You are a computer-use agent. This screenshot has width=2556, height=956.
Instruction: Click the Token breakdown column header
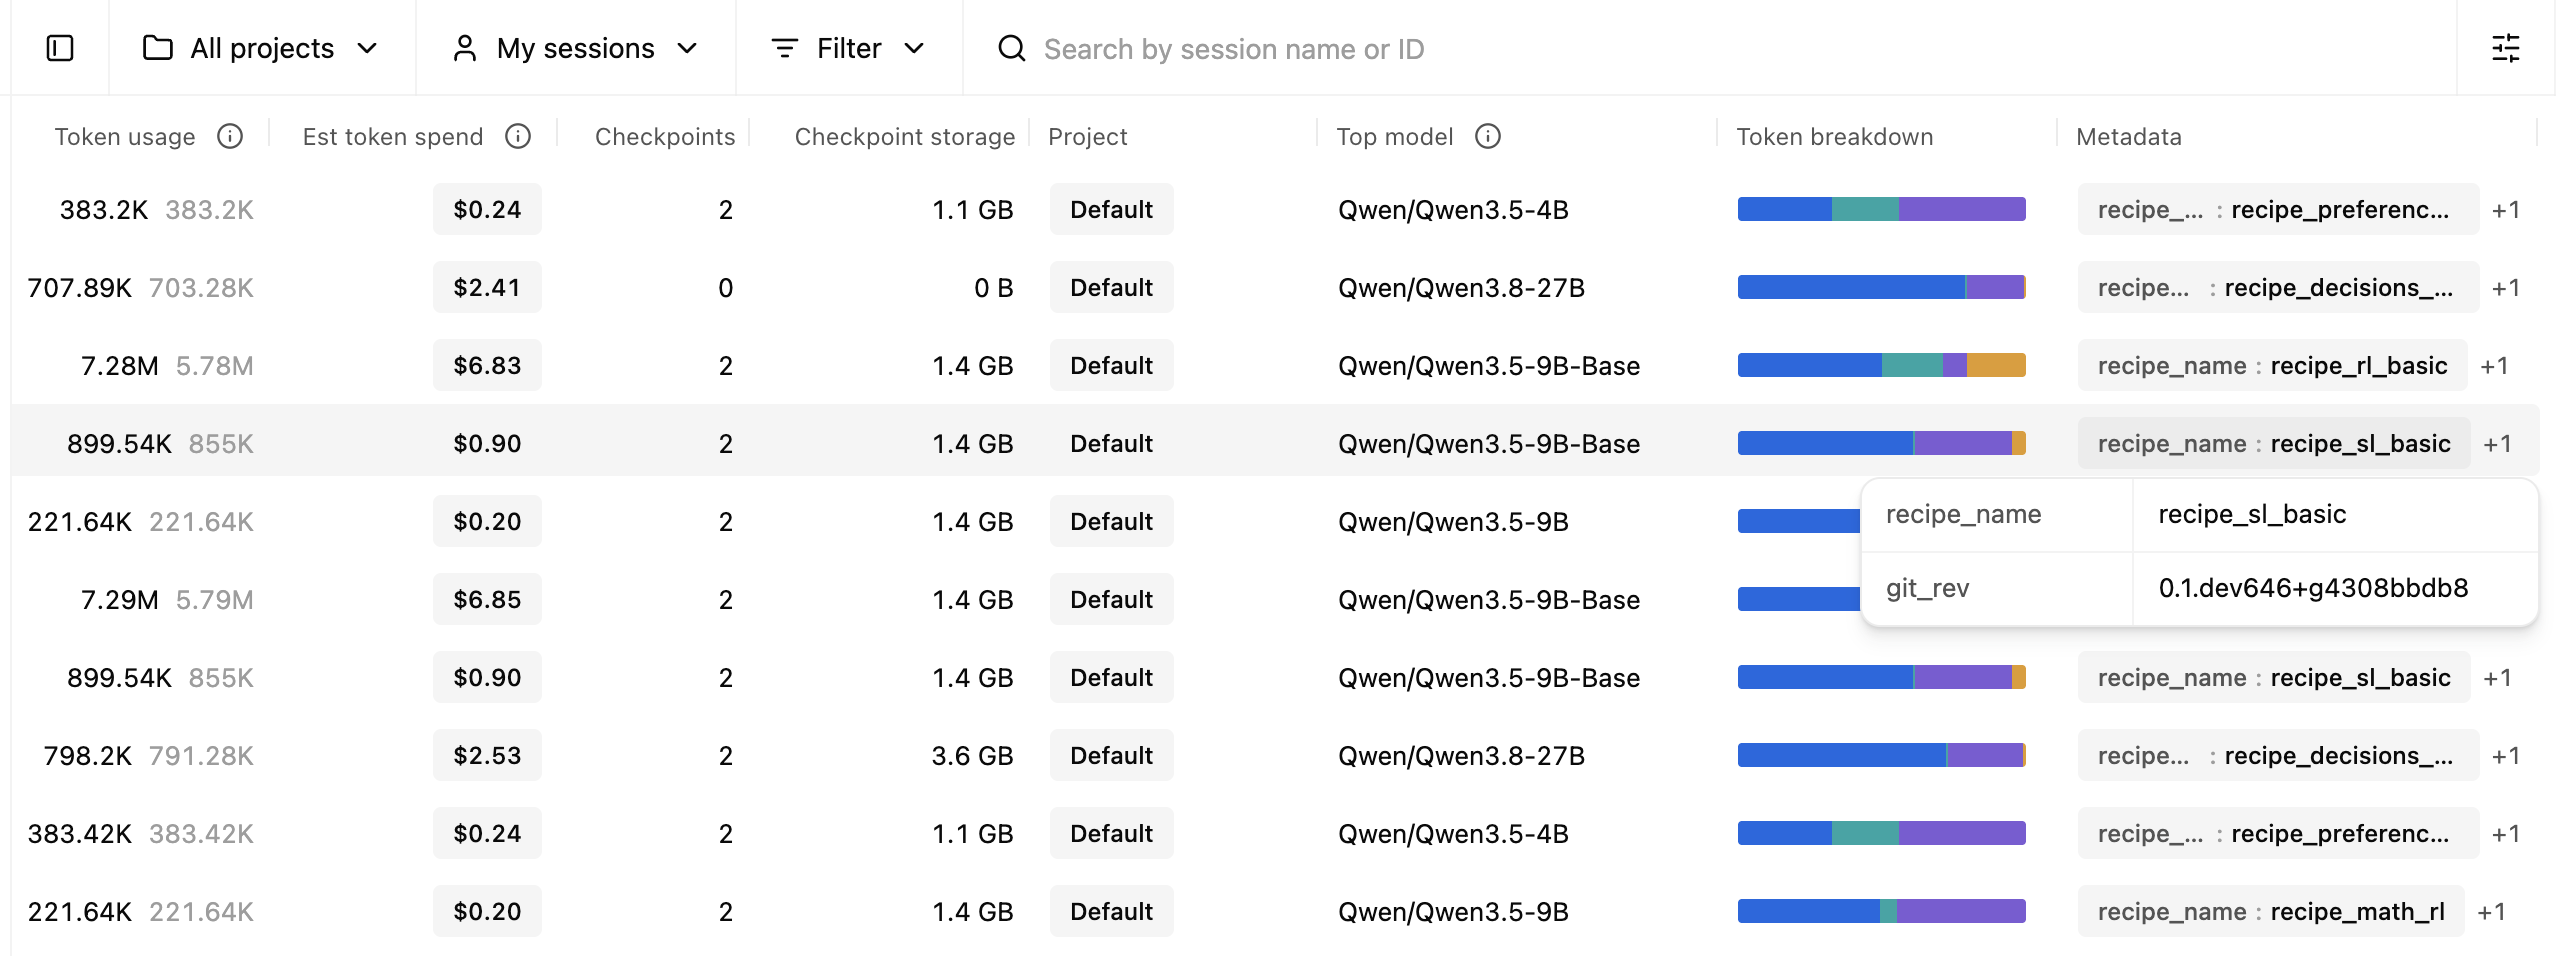(x=1835, y=137)
